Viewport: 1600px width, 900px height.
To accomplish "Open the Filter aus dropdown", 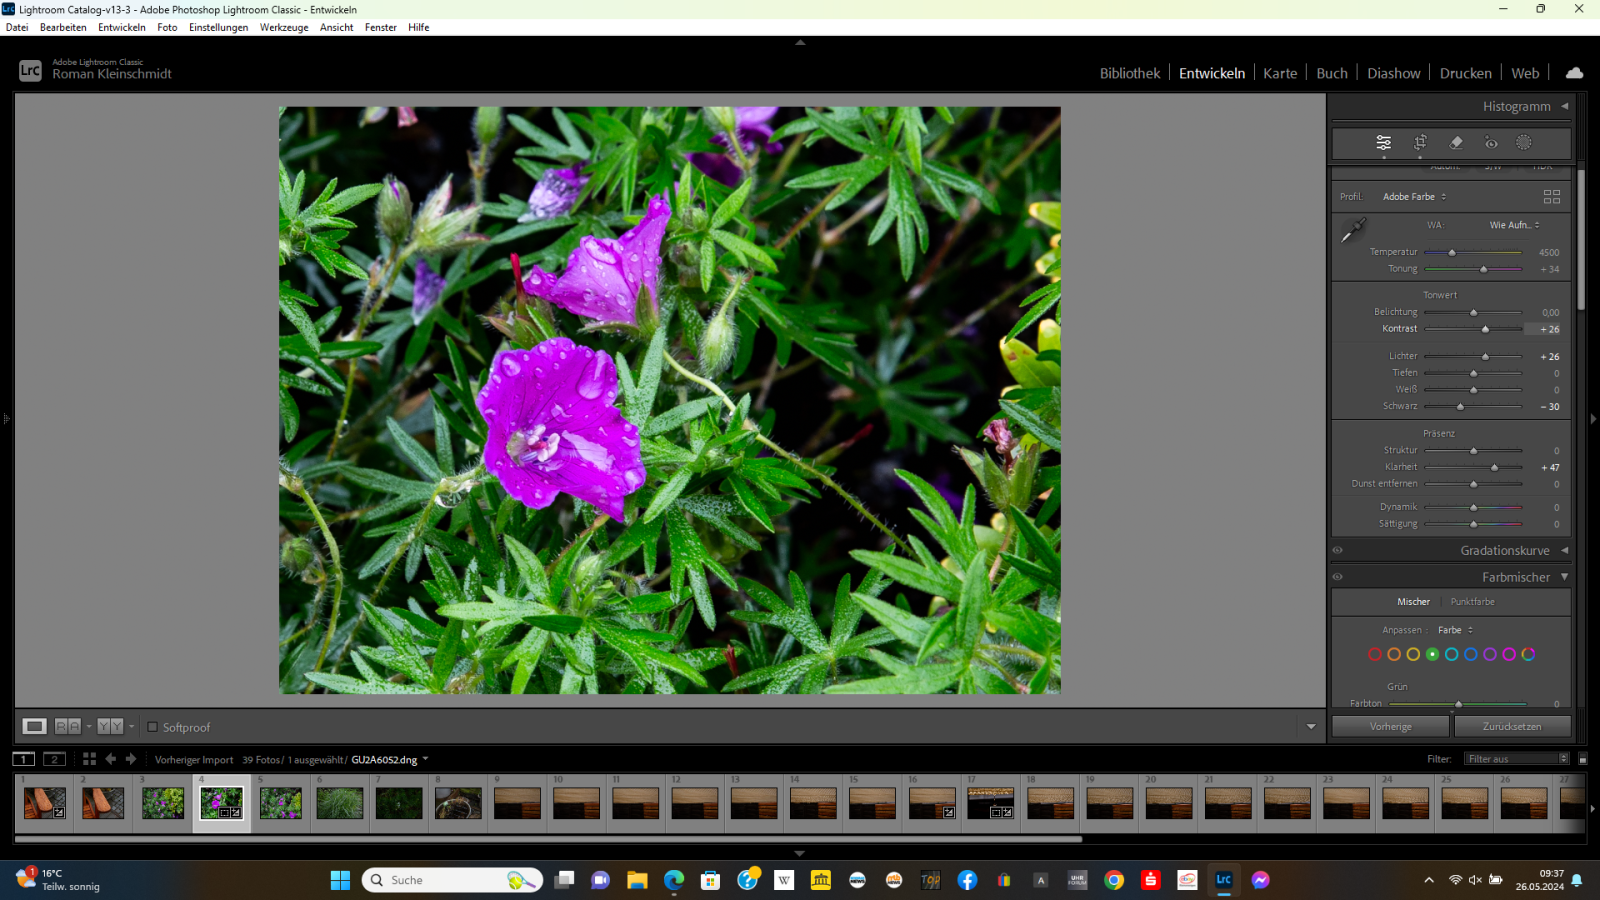I will coord(1516,759).
